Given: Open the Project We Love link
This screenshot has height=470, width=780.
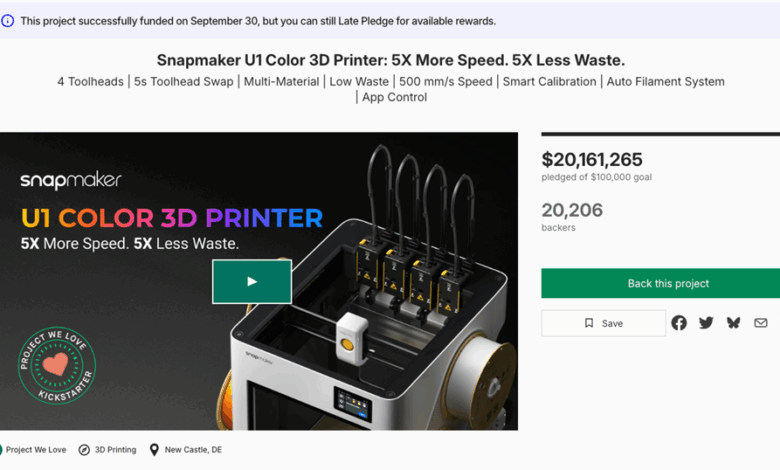Looking at the screenshot, I should coord(36,450).
